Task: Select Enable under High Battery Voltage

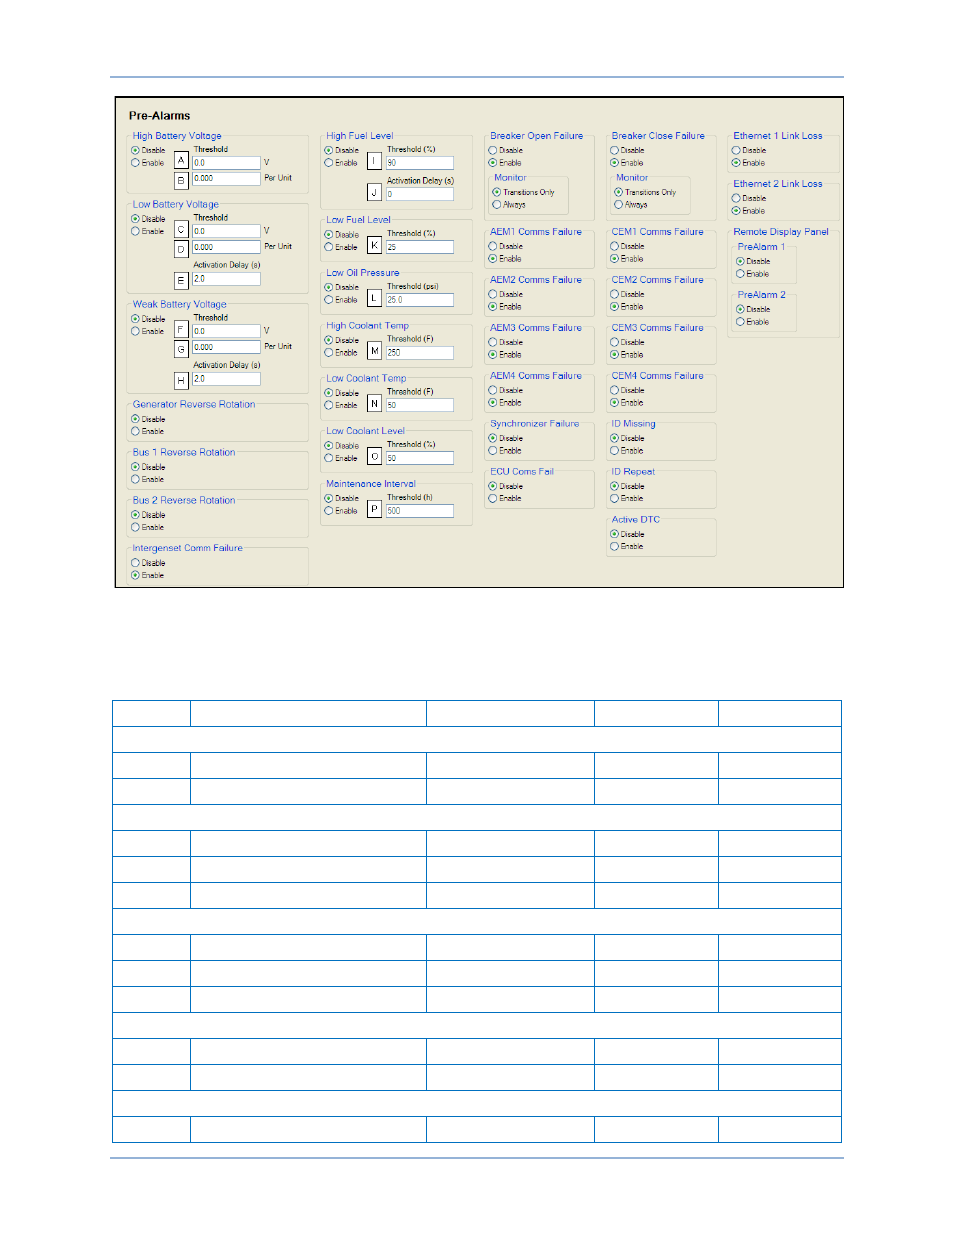Action: click(135, 163)
